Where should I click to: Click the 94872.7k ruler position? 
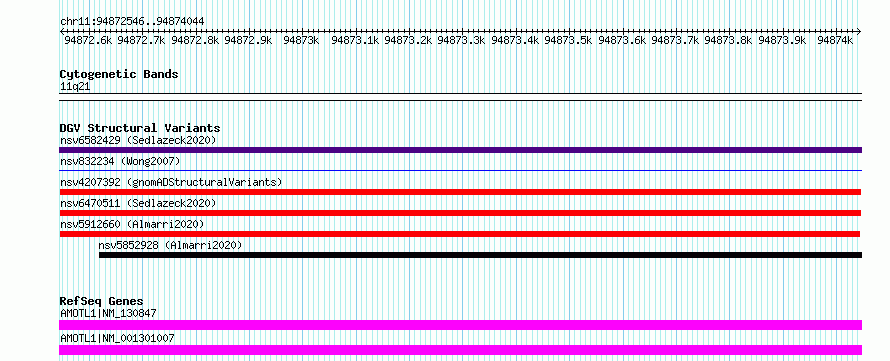[141, 40]
